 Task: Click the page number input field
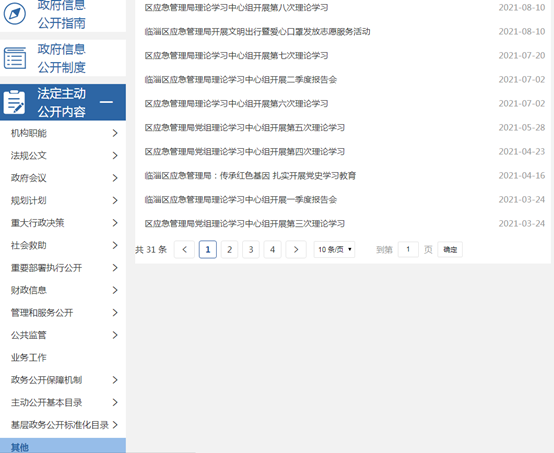[x=408, y=250]
